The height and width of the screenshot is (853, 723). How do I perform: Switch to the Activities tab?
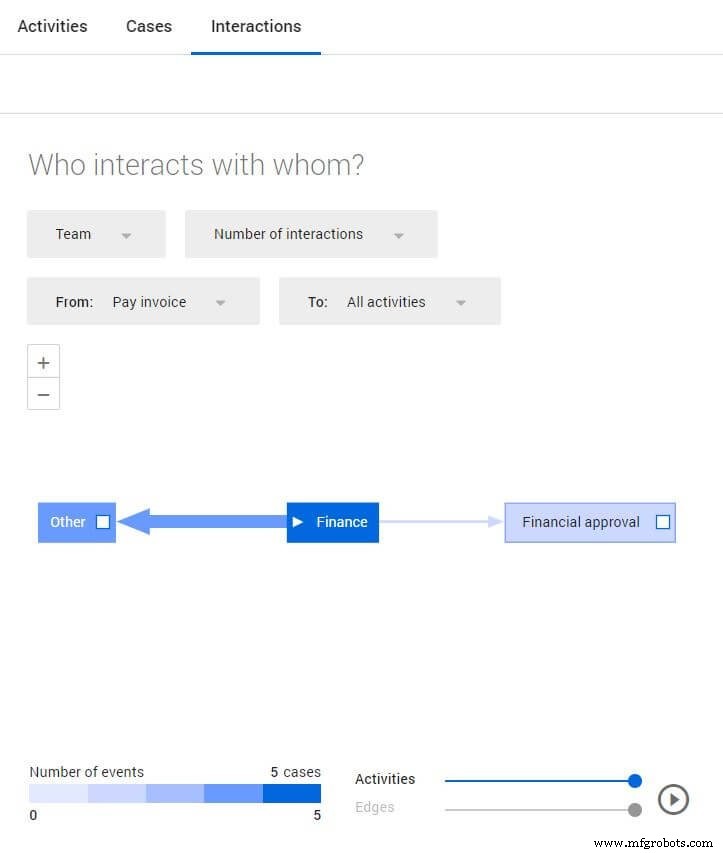pos(52,26)
